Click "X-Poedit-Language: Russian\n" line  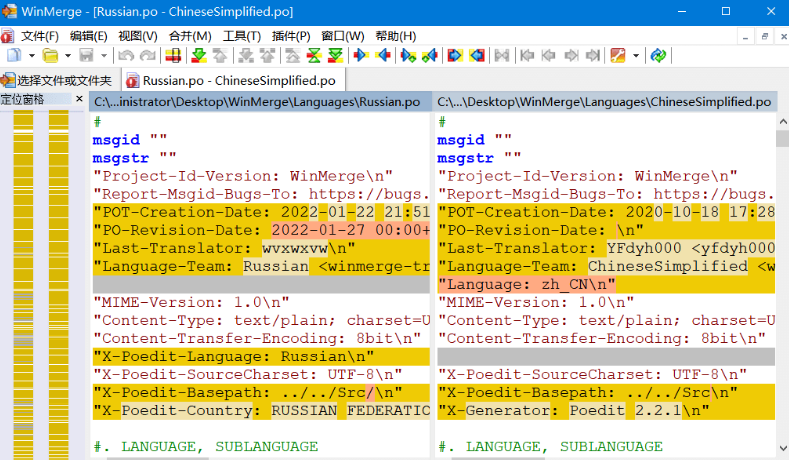(x=261, y=356)
